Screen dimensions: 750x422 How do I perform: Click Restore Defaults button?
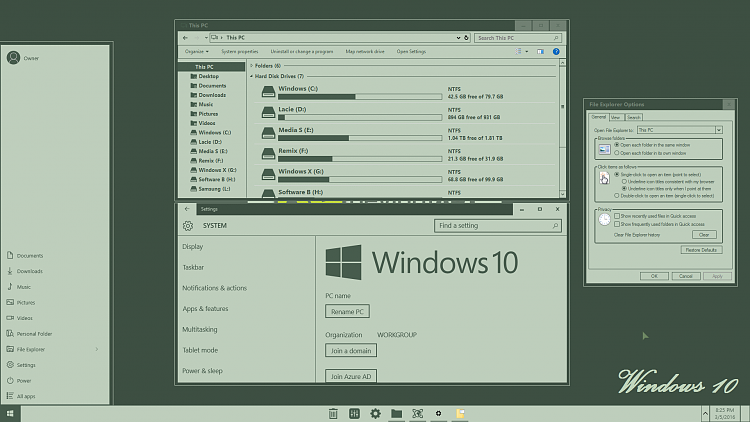pyautogui.click(x=701, y=250)
